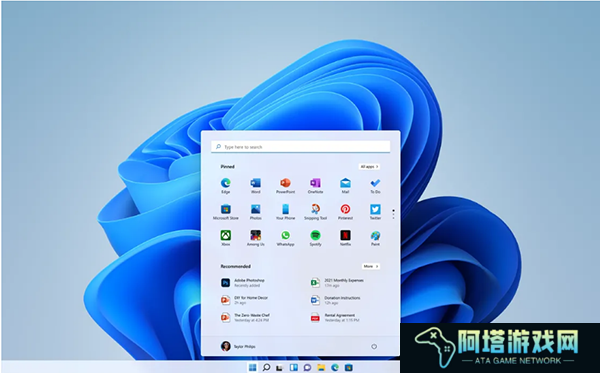
Task: Open the PowerPoint pinned app
Action: [x=285, y=186]
